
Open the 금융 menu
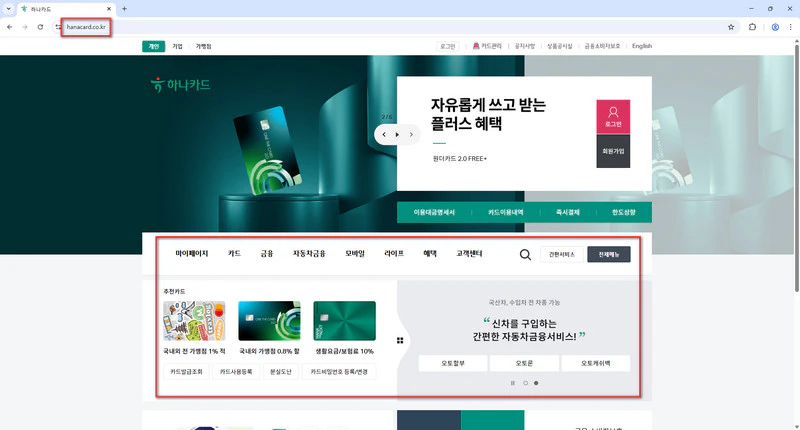[267, 254]
